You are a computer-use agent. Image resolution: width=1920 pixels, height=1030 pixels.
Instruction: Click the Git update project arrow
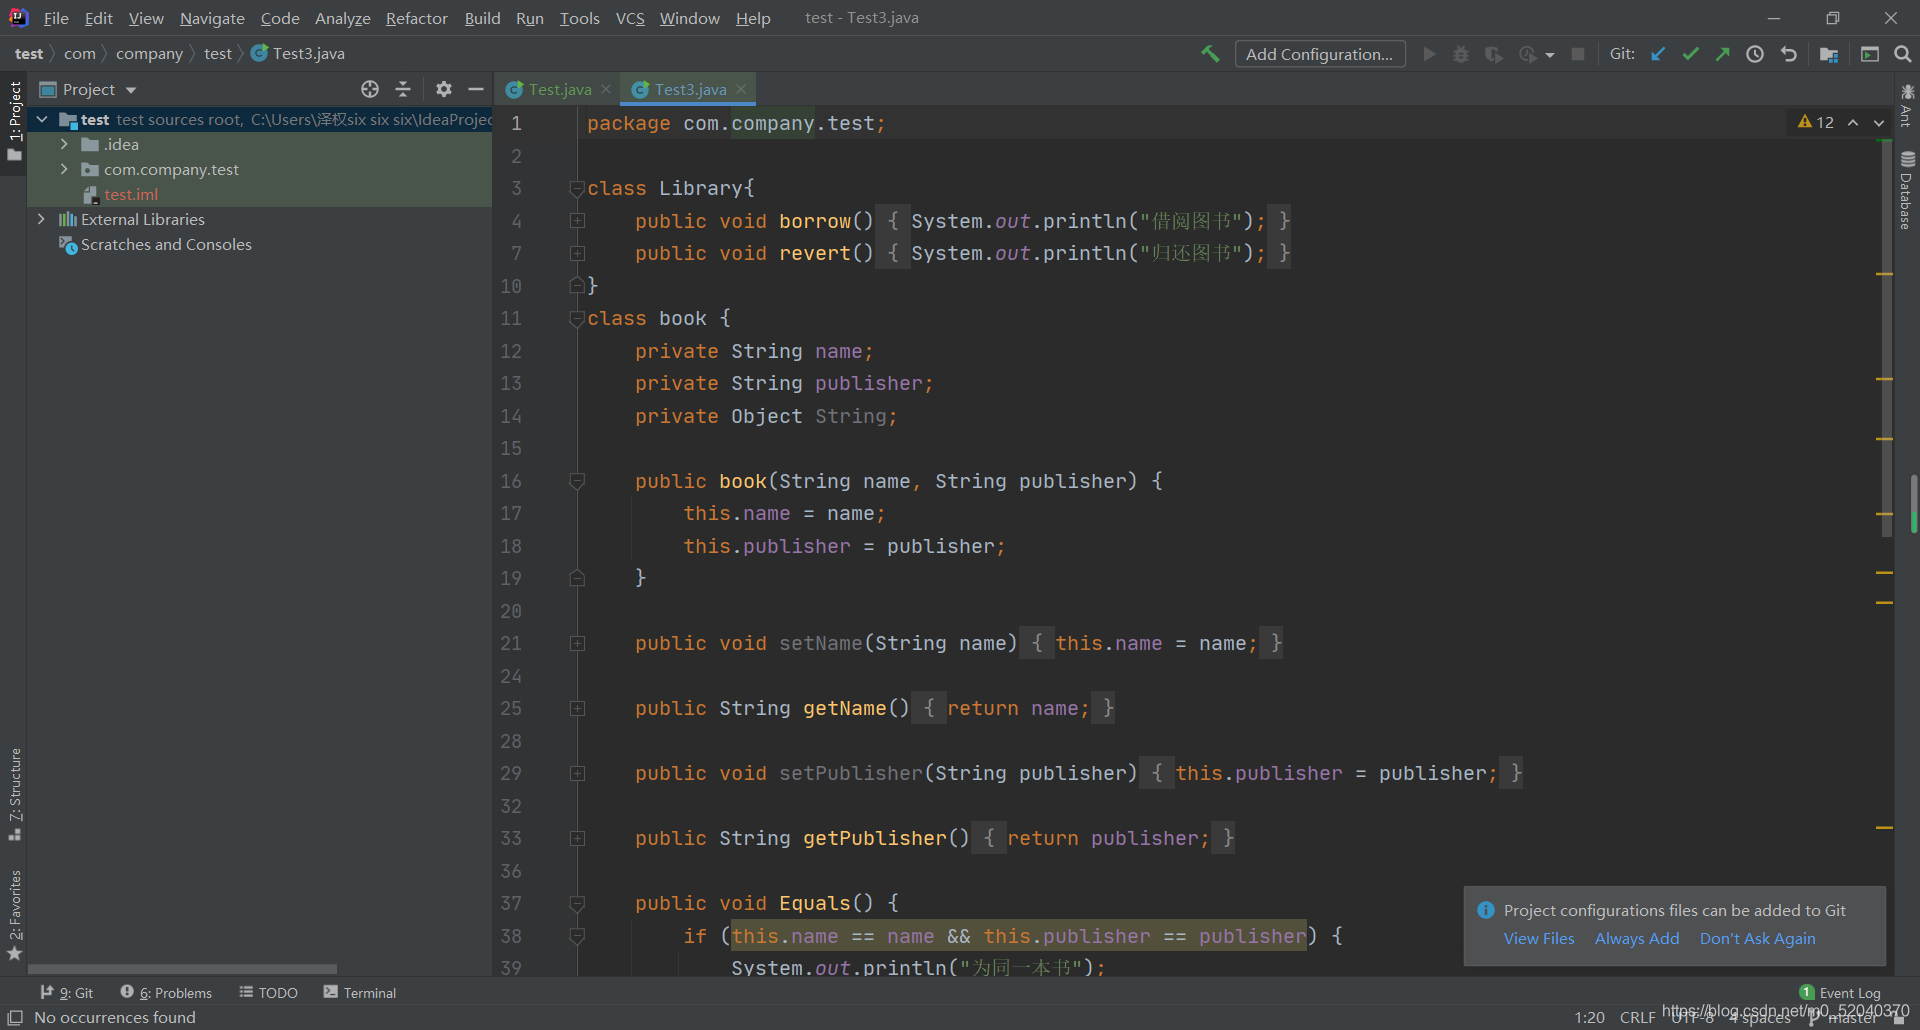point(1658,54)
